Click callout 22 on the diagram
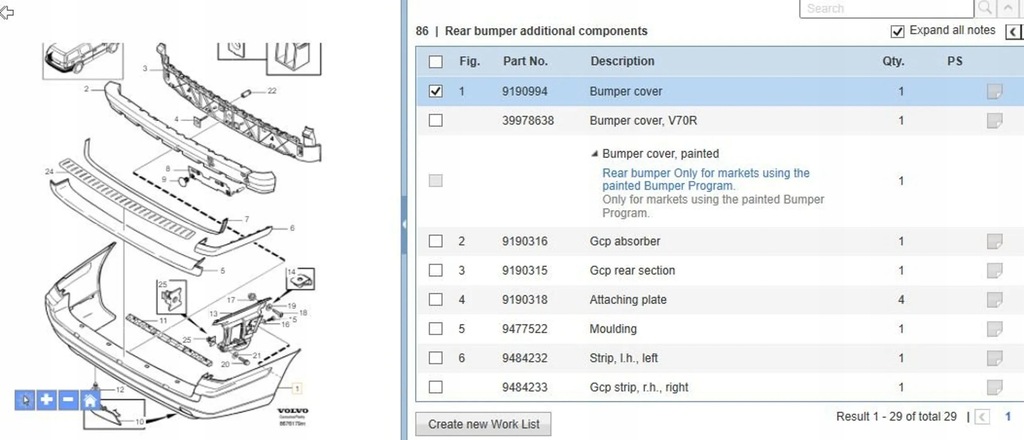1024x440 pixels. pos(272,91)
